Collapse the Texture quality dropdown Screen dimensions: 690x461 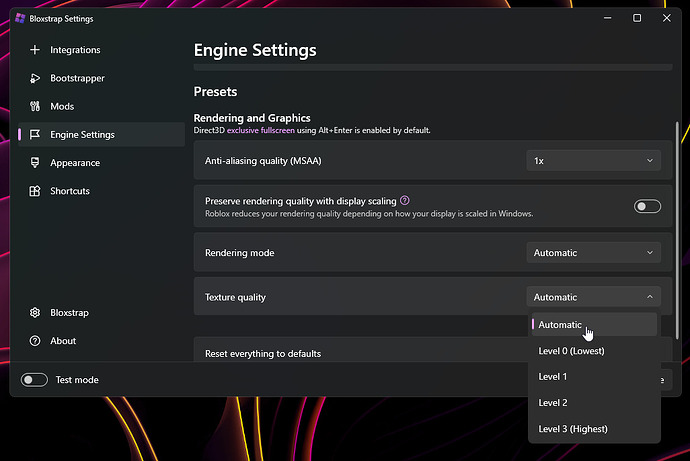click(593, 297)
